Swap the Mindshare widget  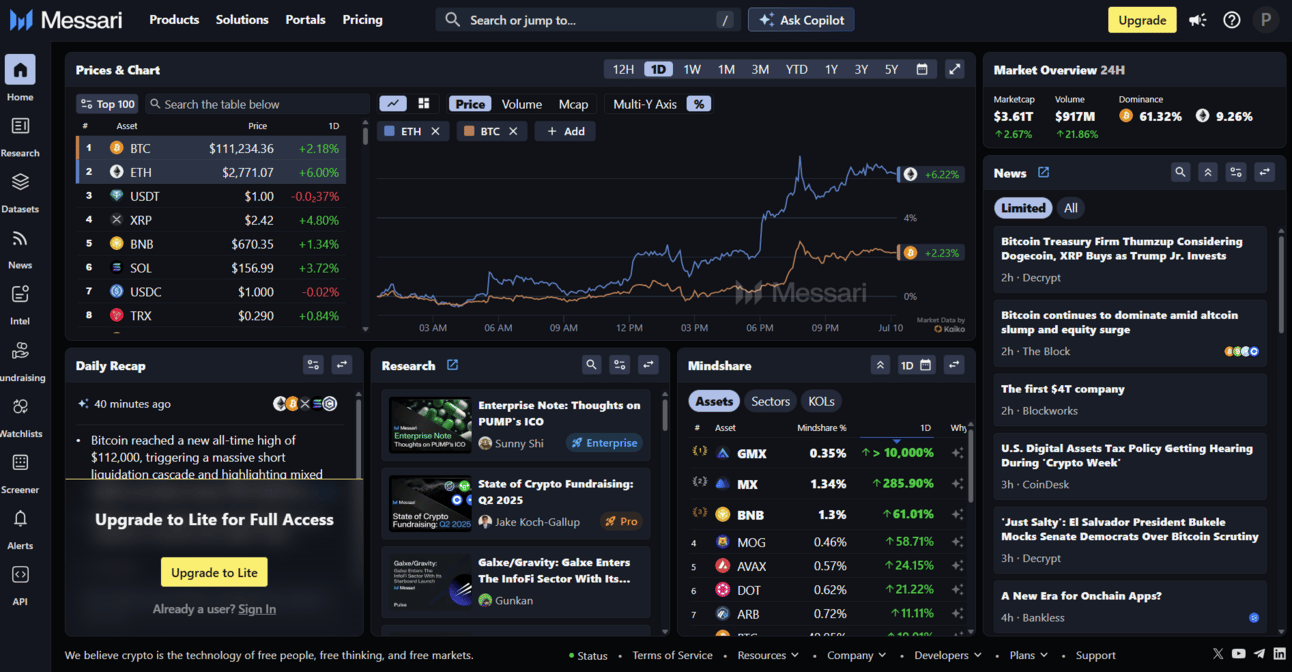click(x=954, y=365)
